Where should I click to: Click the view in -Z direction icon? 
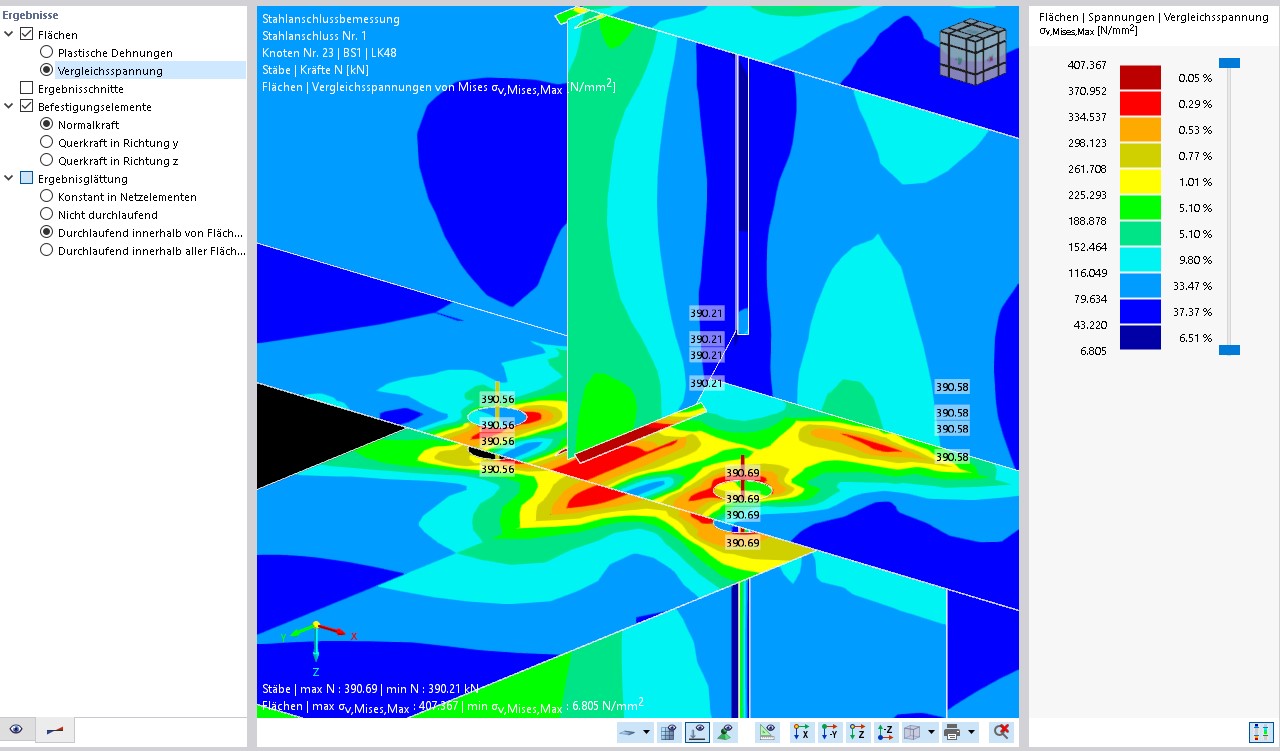(x=885, y=732)
